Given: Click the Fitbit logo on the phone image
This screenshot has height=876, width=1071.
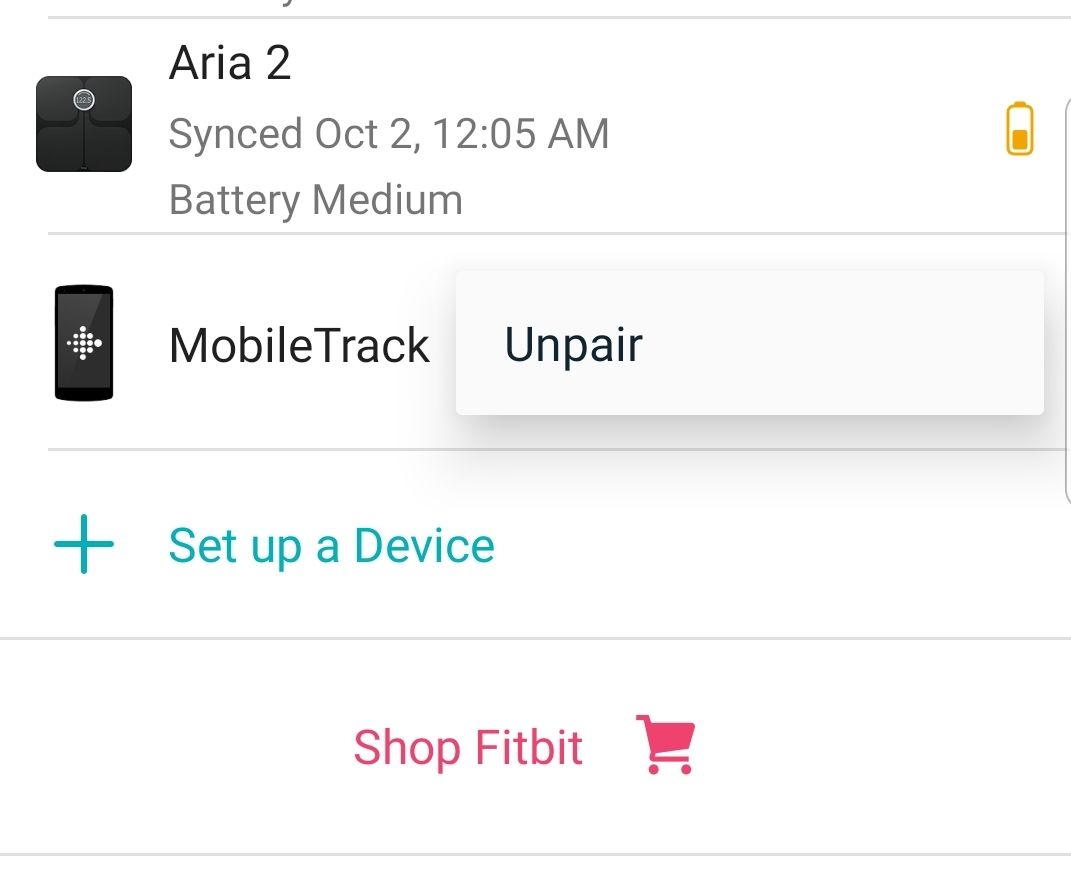Looking at the screenshot, I should pos(84,344).
